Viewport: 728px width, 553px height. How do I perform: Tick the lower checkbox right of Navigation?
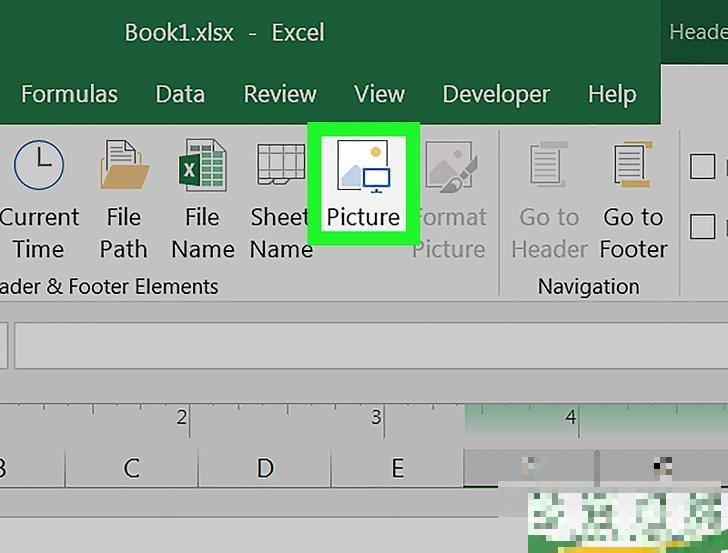pos(703,226)
